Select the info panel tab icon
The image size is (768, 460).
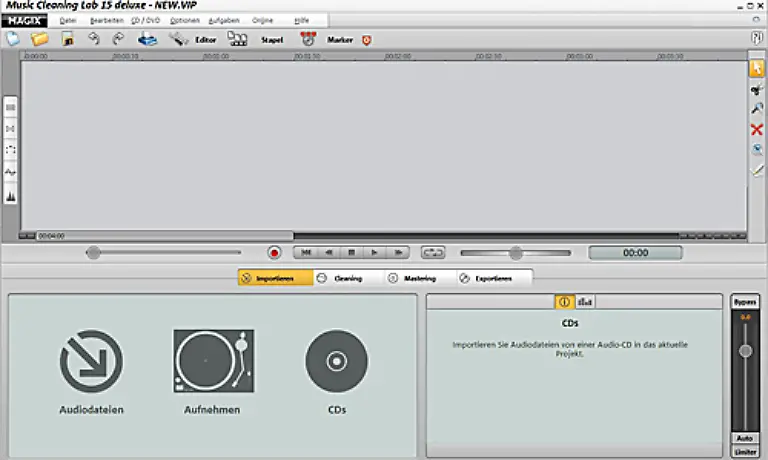[564, 302]
